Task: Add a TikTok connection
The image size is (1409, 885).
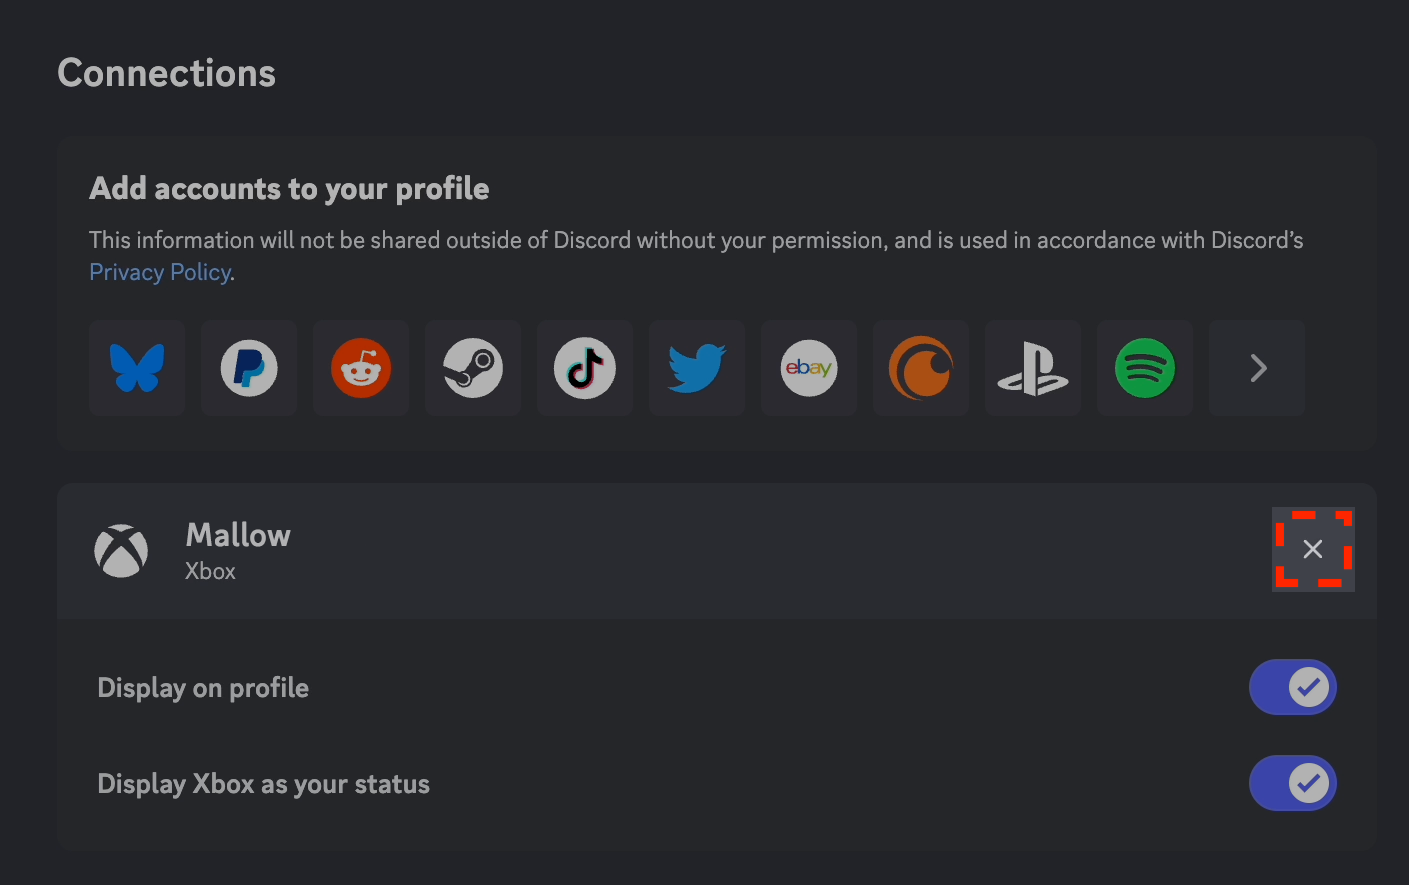Action: [x=584, y=367]
